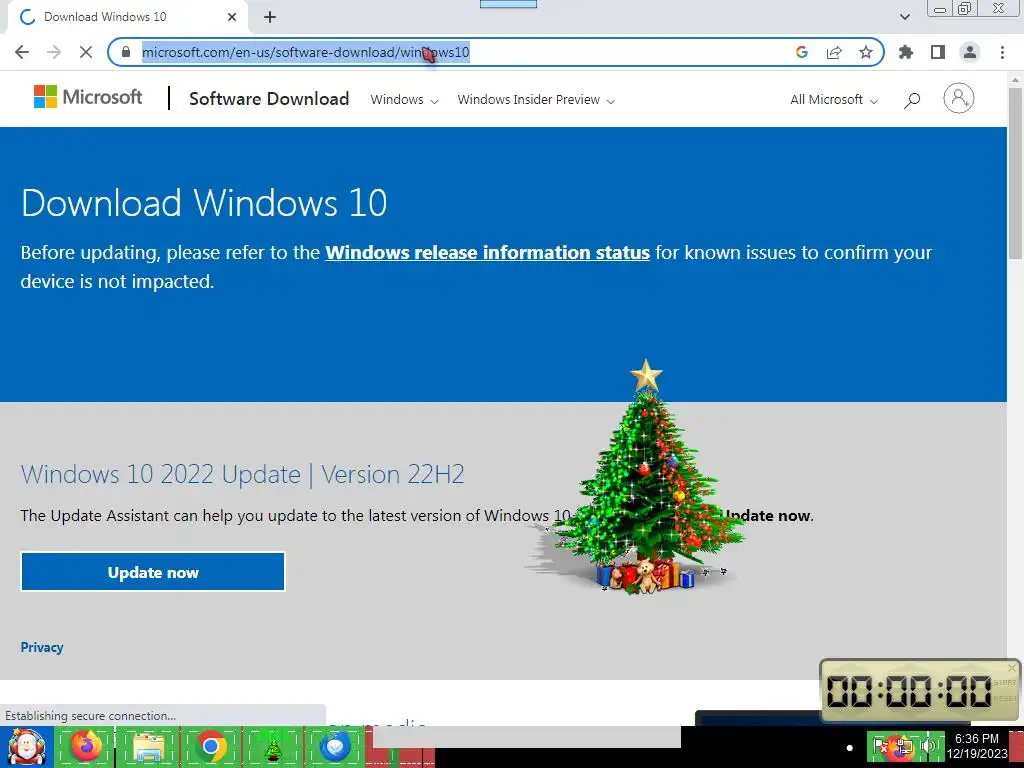Open the site search magnifier
The image size is (1024, 768).
912,100
